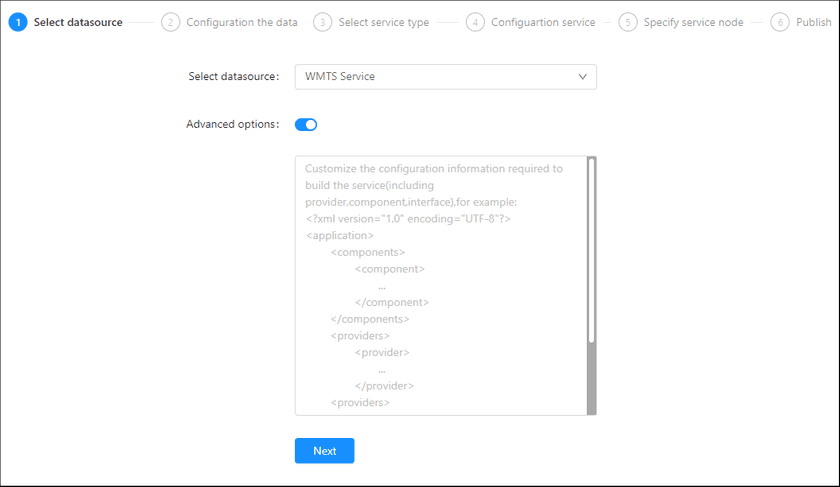Screen dimensions: 840x487
Task: Click the Select datasource step title
Action: pyautogui.click(x=78, y=22)
